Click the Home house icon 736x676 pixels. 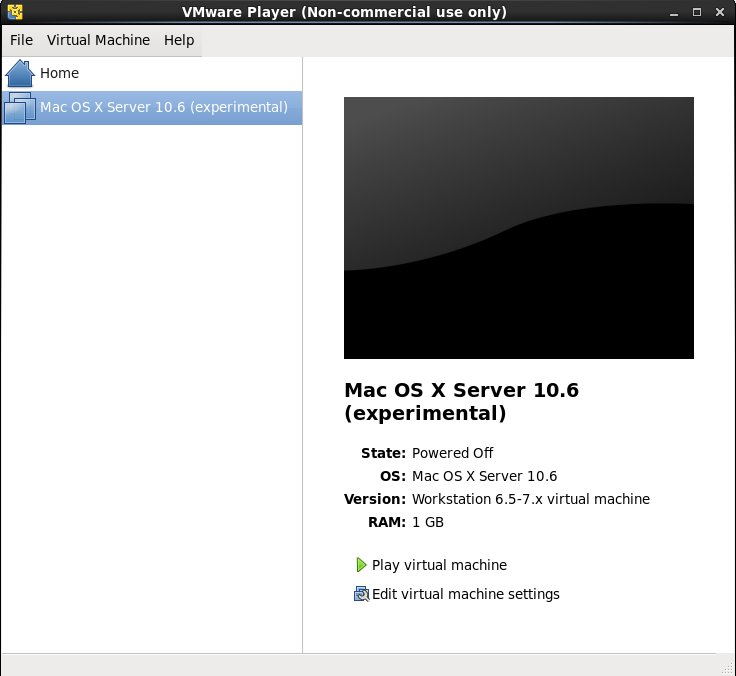[20, 73]
